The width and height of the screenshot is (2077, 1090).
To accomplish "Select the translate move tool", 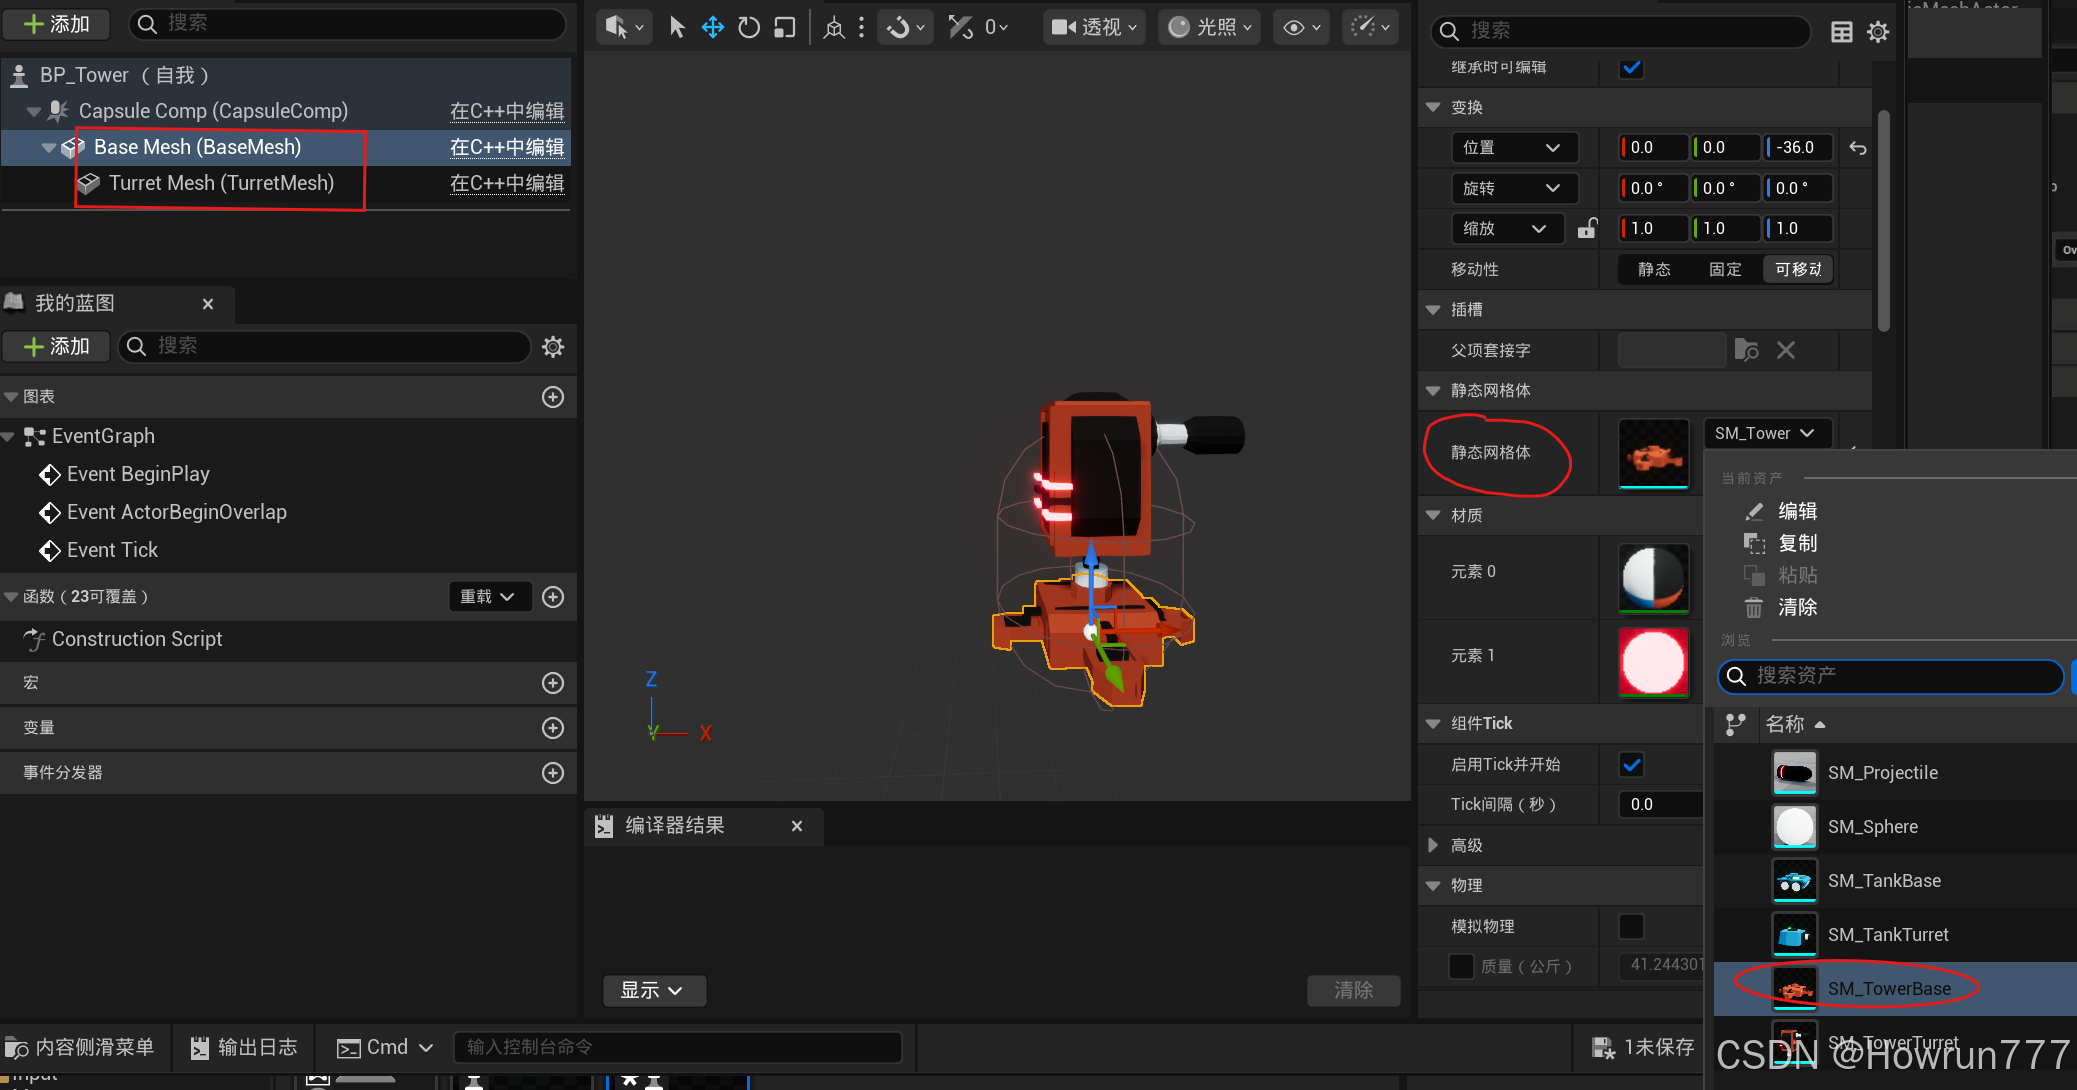I will (713, 27).
